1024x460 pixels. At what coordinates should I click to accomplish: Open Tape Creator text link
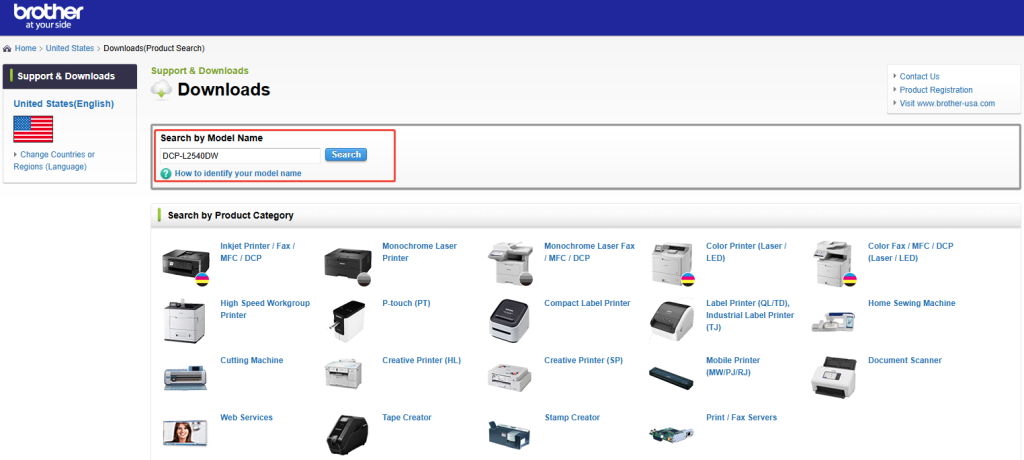click(406, 417)
